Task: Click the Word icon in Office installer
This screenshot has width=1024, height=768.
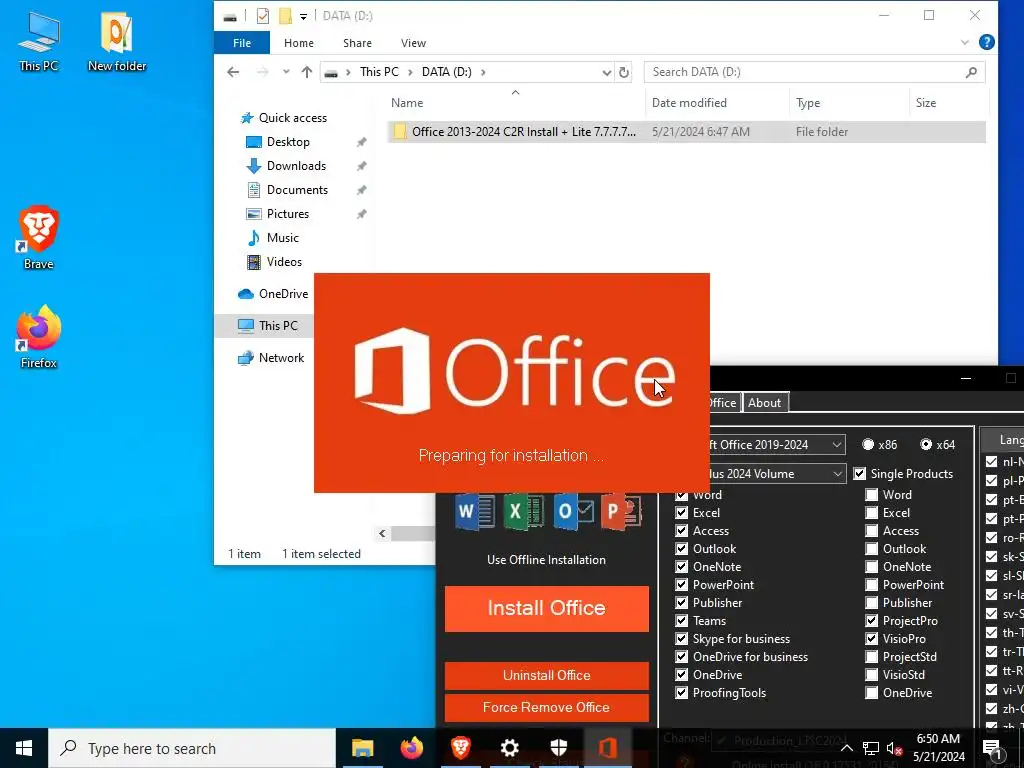Action: pos(475,511)
